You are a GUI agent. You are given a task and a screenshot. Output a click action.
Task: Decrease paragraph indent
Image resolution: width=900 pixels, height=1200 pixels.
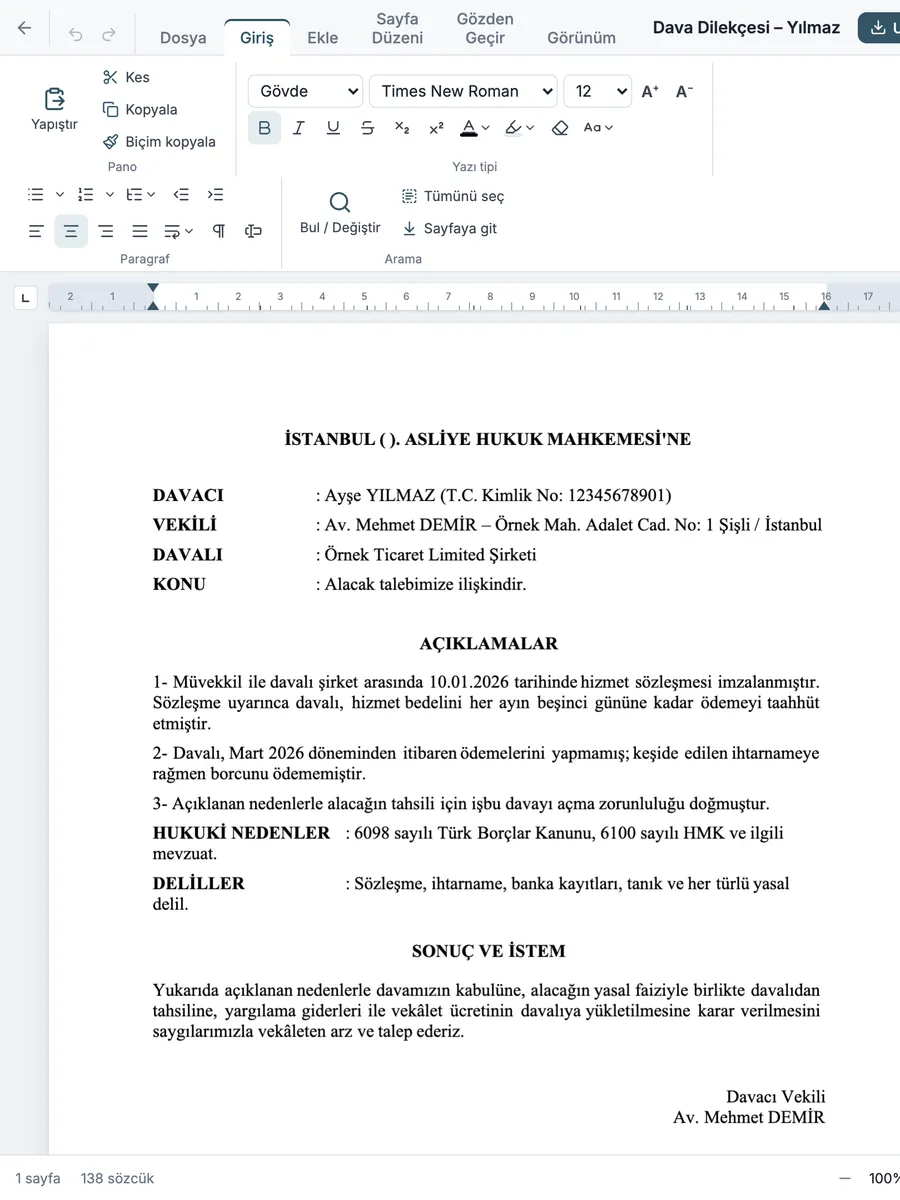[181, 195]
